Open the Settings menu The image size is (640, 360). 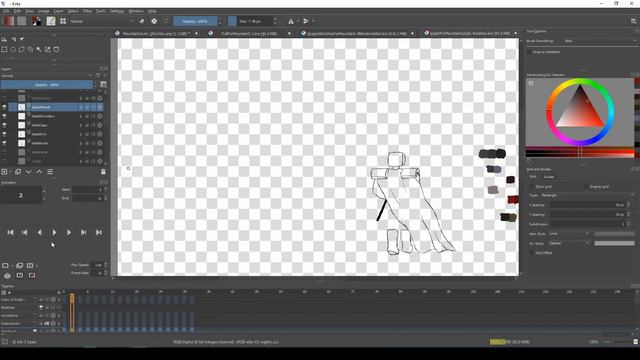(x=116, y=11)
